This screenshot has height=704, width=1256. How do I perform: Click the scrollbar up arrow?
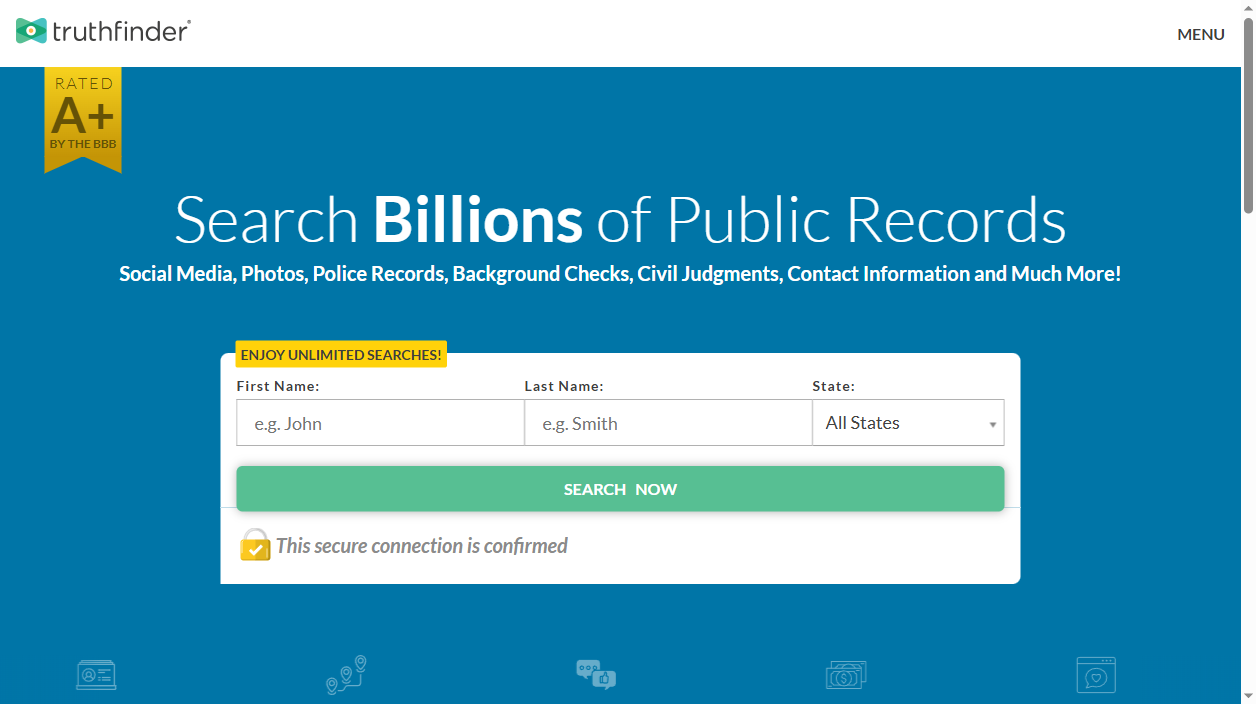click(1248, 8)
